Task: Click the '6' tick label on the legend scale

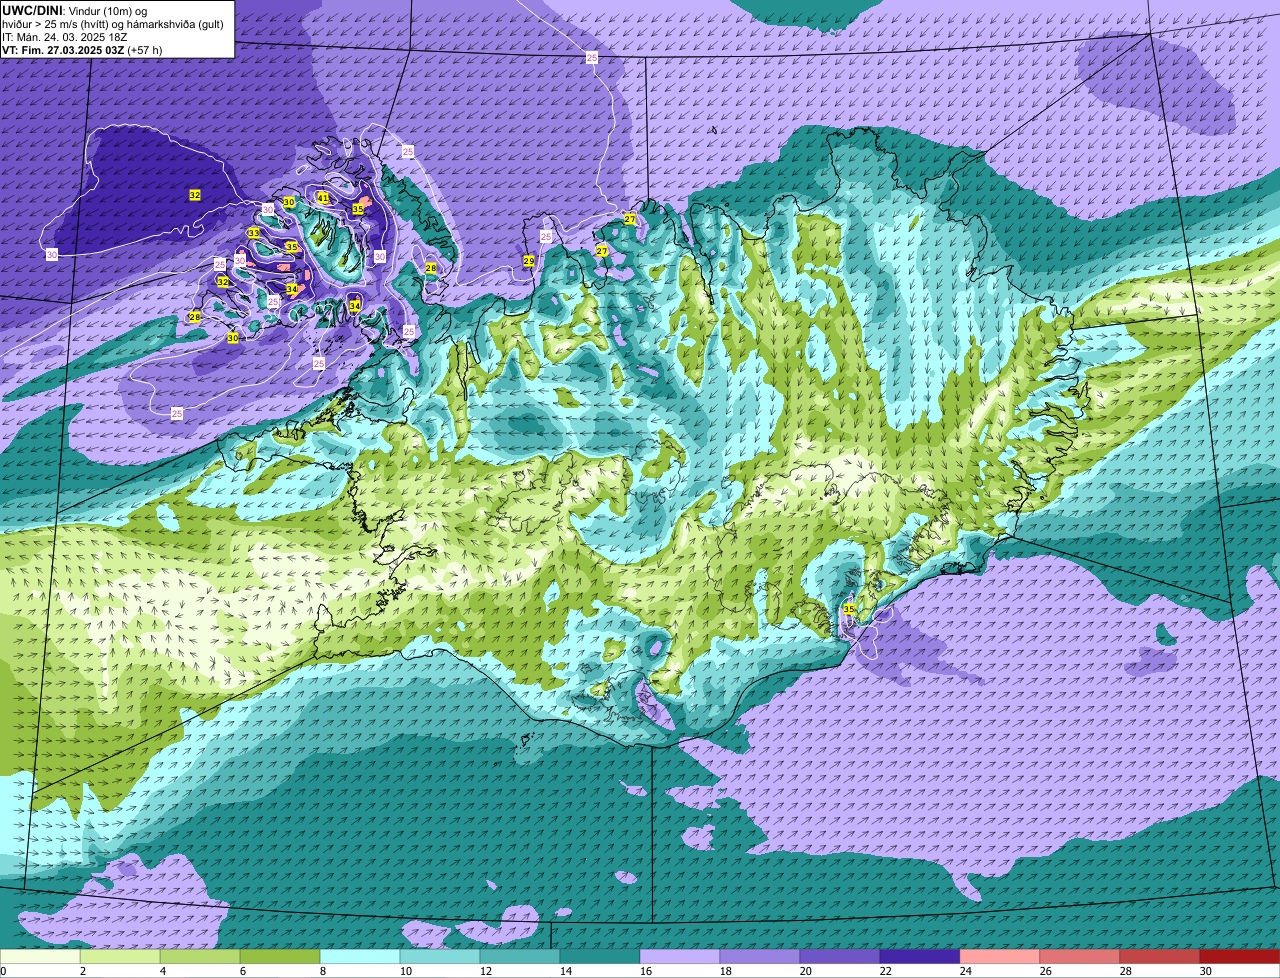Action: click(242, 971)
